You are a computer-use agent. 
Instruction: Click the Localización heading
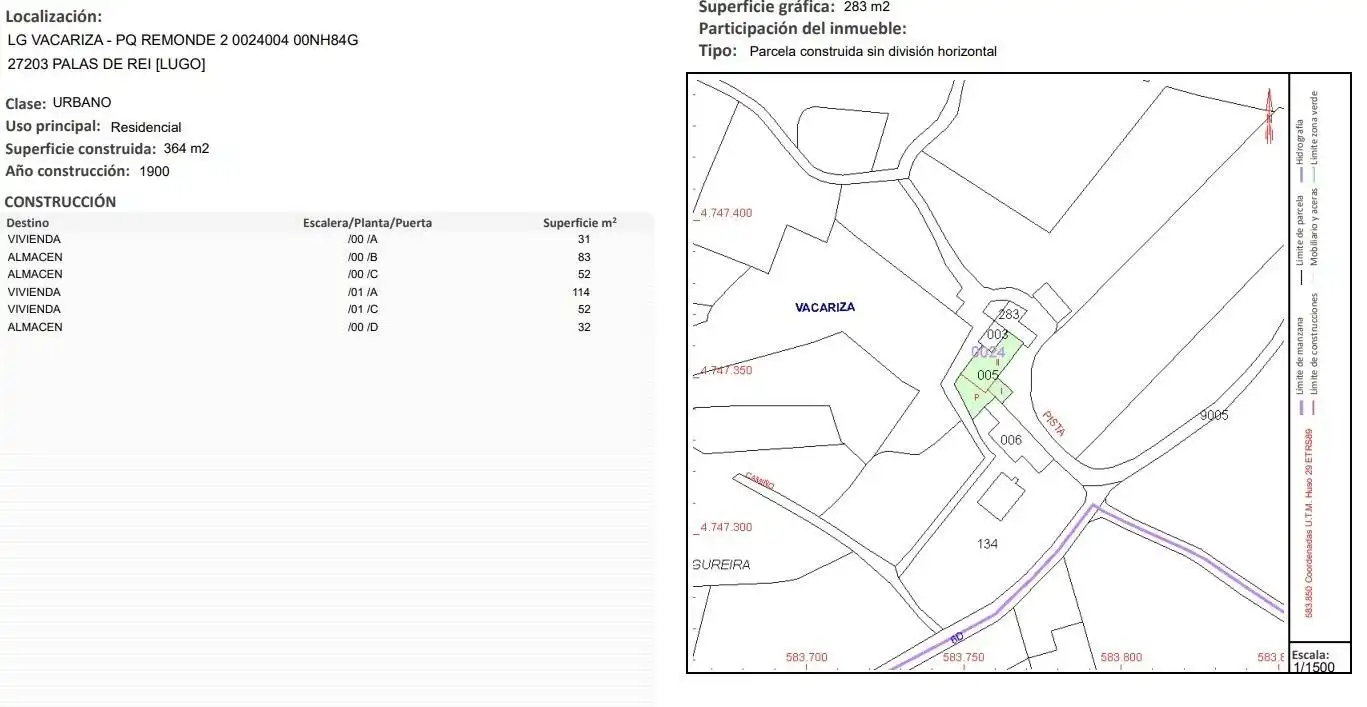[54, 17]
